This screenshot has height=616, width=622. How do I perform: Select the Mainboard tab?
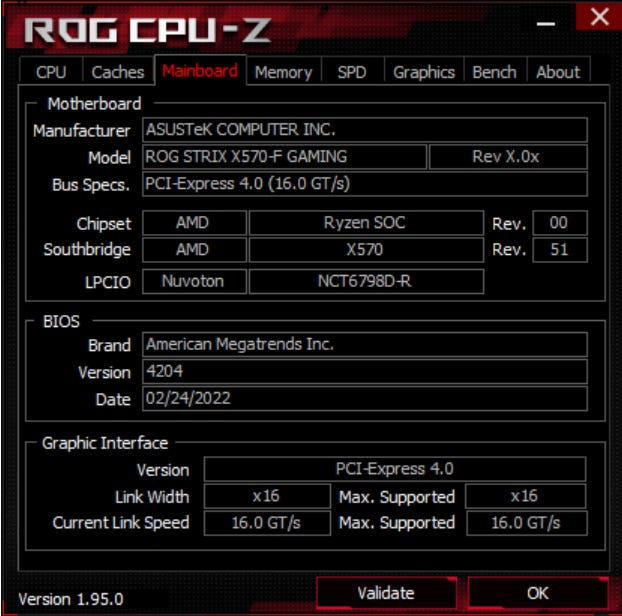coord(200,70)
